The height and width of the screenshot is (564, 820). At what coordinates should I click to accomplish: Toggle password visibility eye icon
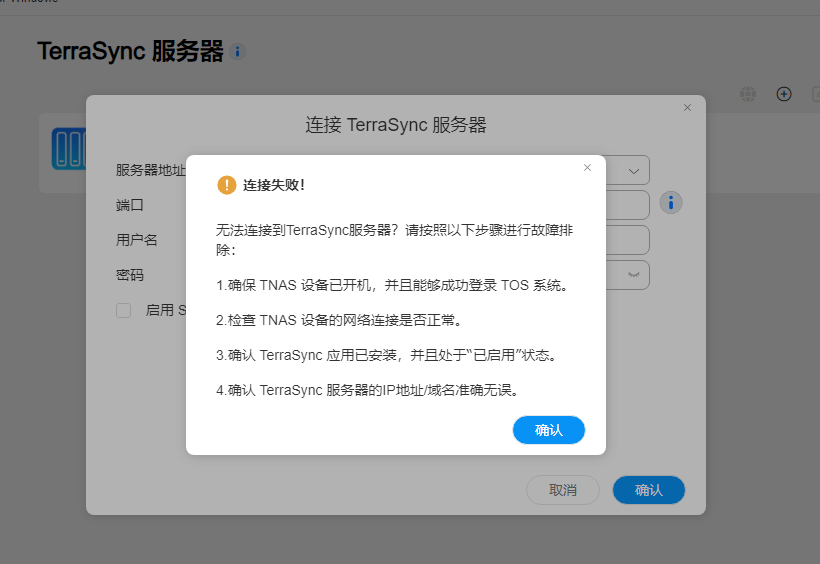tap(634, 275)
